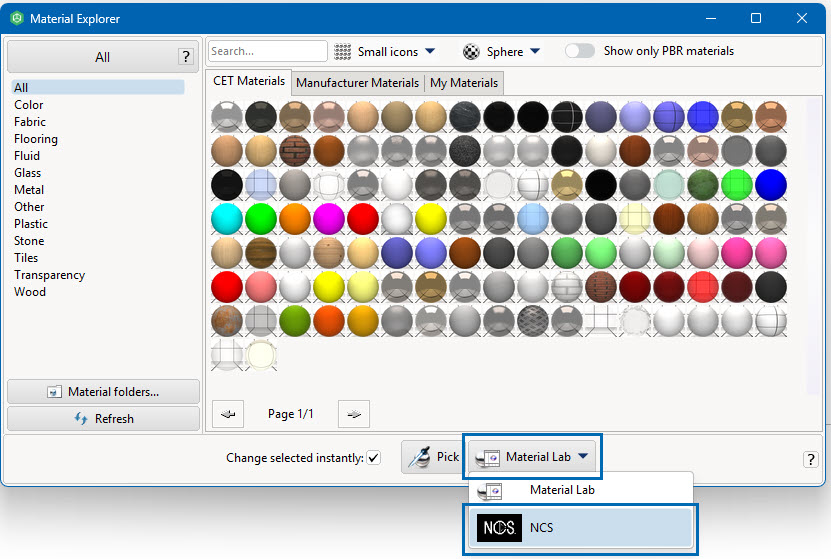Select the Wood category

click(30, 292)
